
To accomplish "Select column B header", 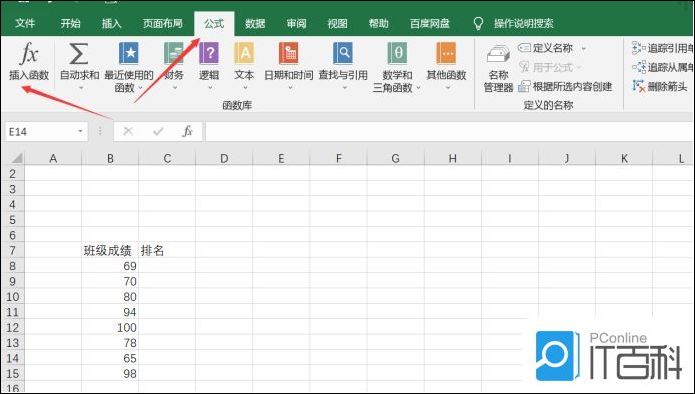I will pos(110,158).
